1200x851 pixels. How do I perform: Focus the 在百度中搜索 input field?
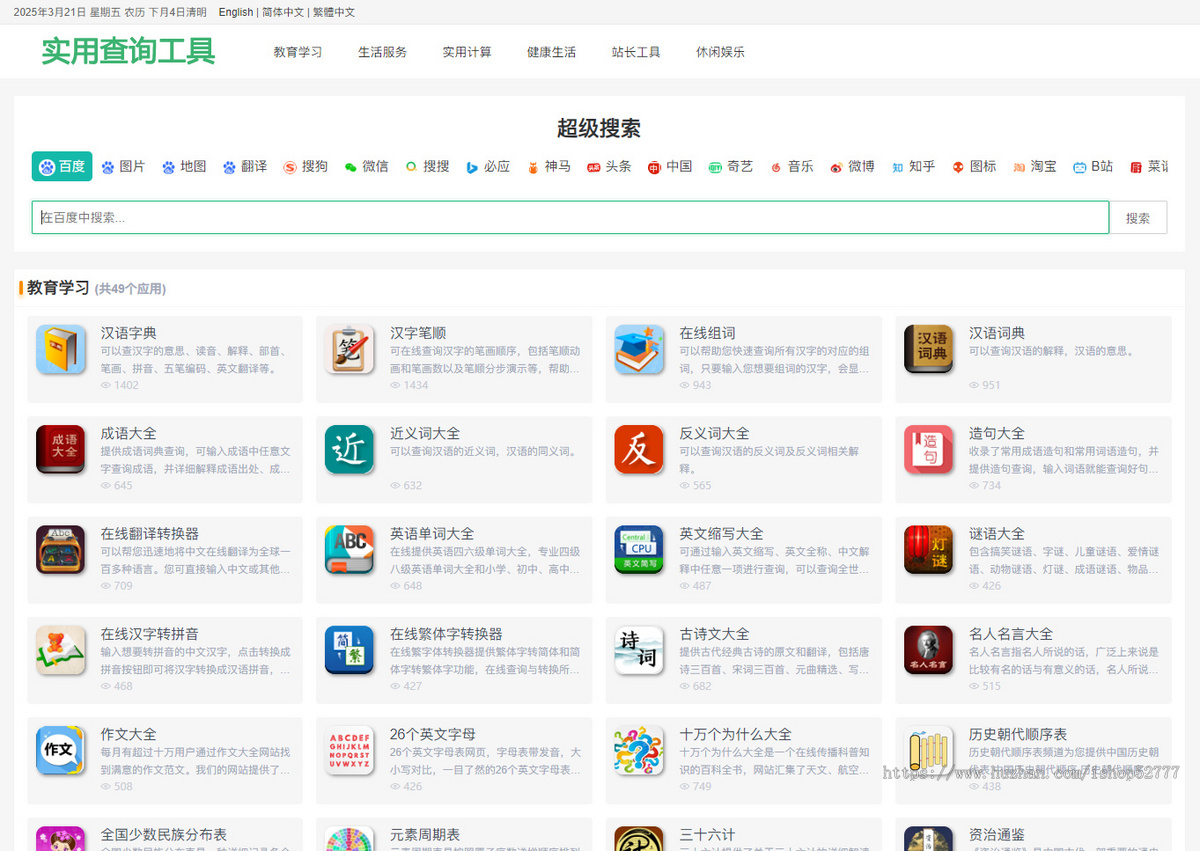tap(570, 218)
